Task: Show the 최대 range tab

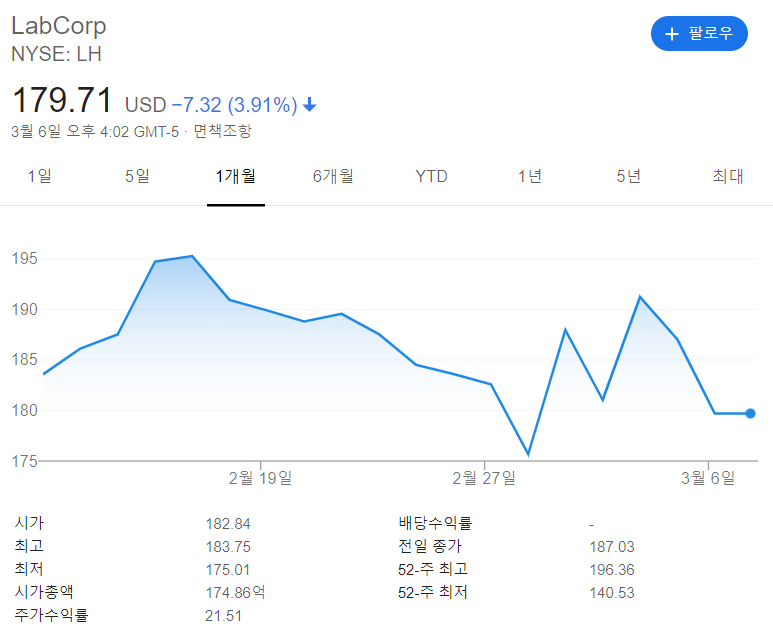Action: point(728,176)
